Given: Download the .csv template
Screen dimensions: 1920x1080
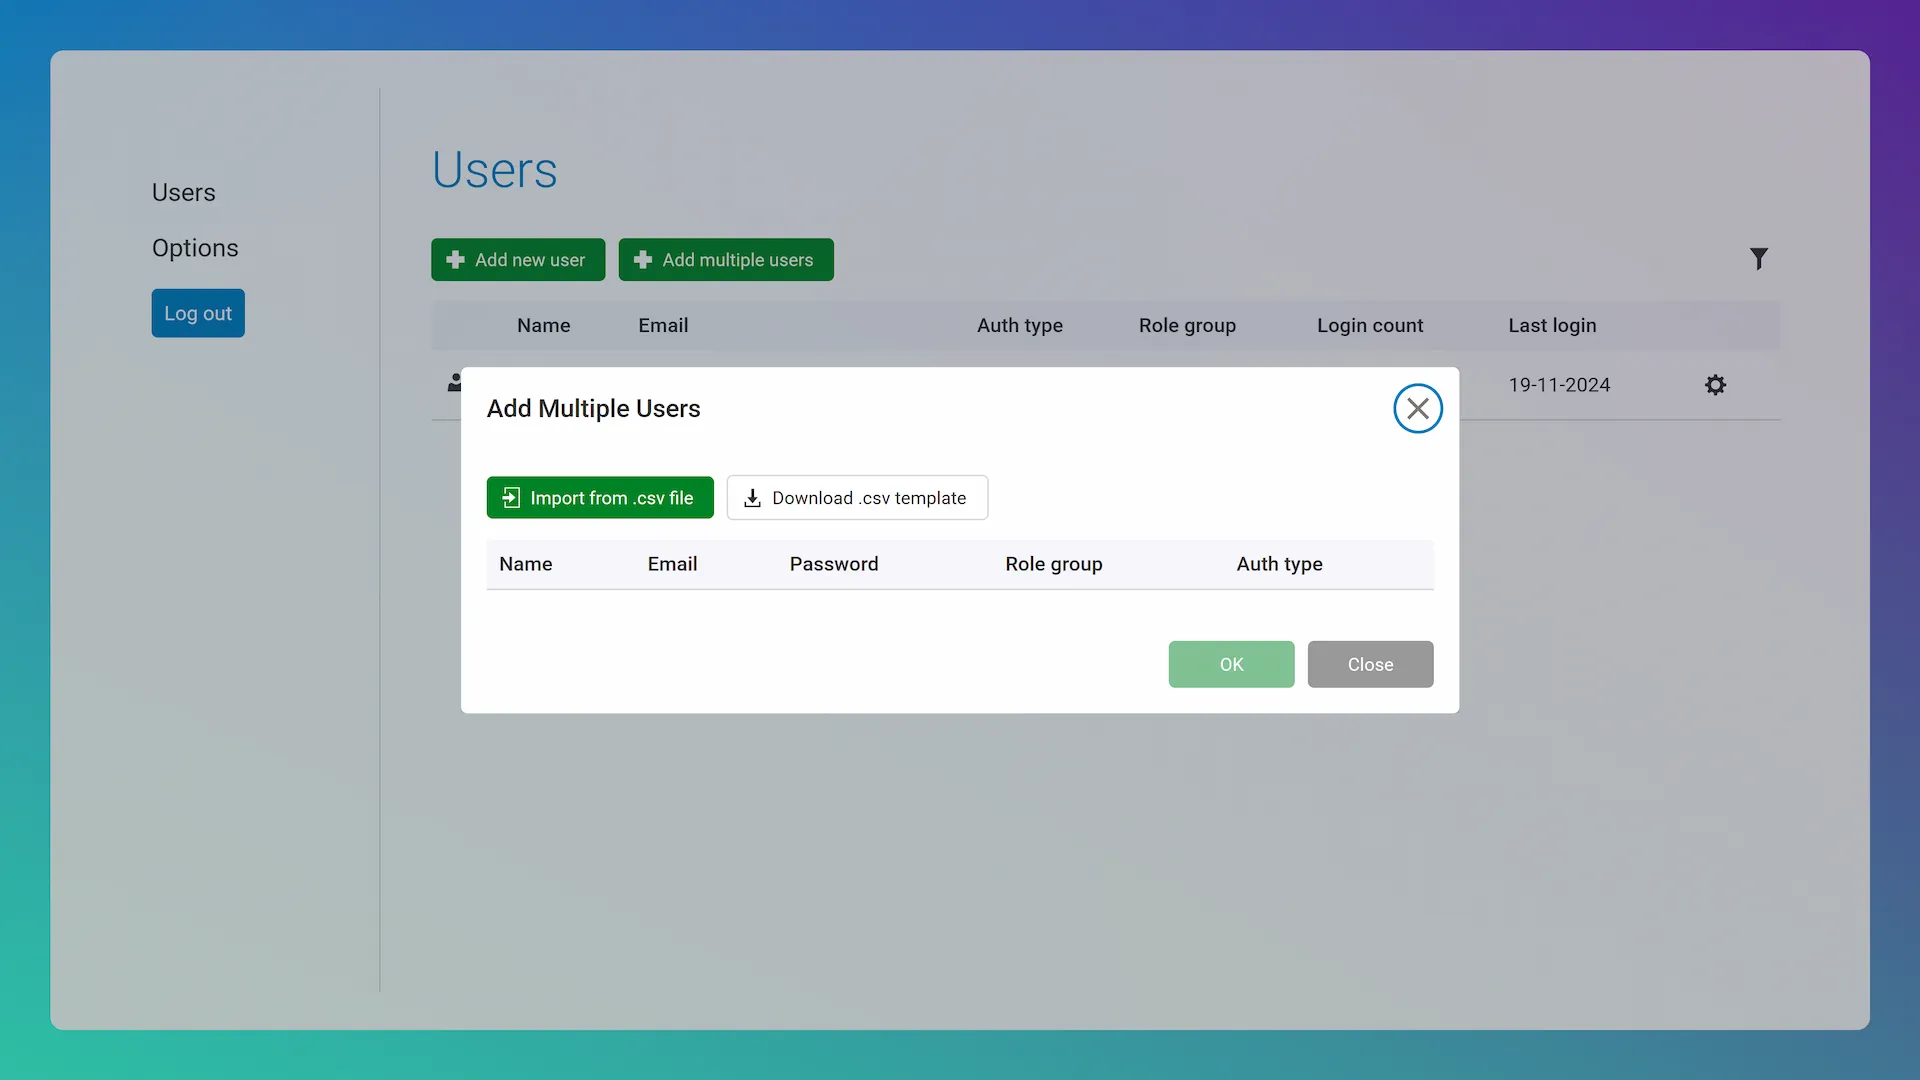Looking at the screenshot, I should tap(857, 498).
